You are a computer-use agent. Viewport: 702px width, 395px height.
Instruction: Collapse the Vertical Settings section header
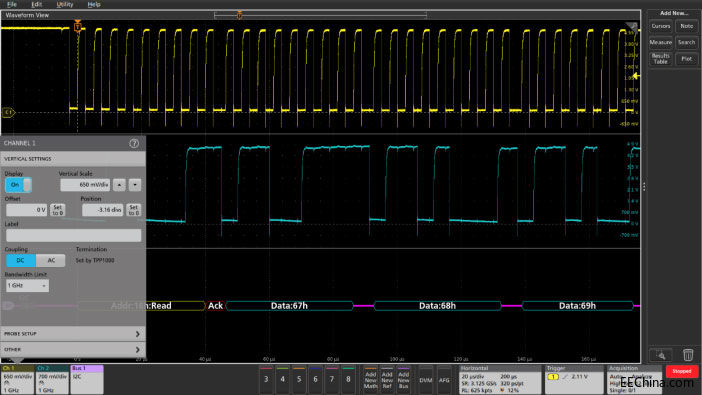pos(73,159)
